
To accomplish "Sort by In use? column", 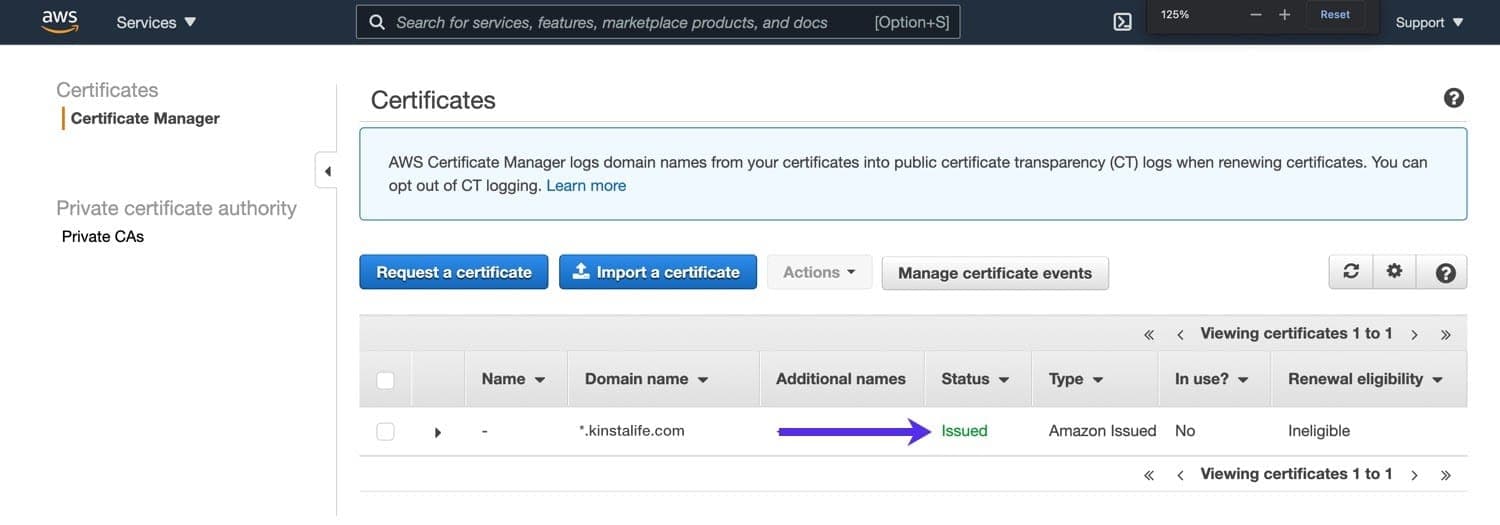I will [x=1212, y=379].
